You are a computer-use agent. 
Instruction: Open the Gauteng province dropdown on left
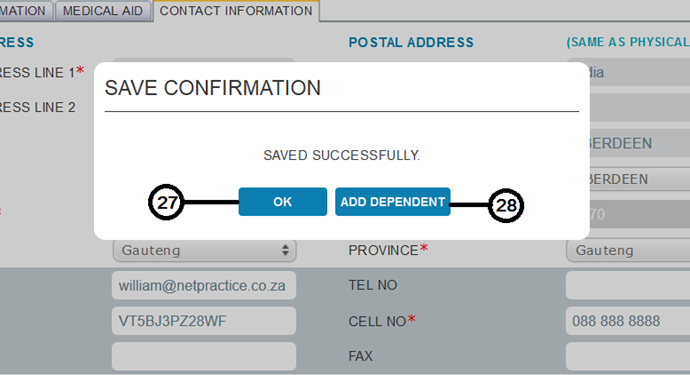pyautogui.click(x=204, y=250)
